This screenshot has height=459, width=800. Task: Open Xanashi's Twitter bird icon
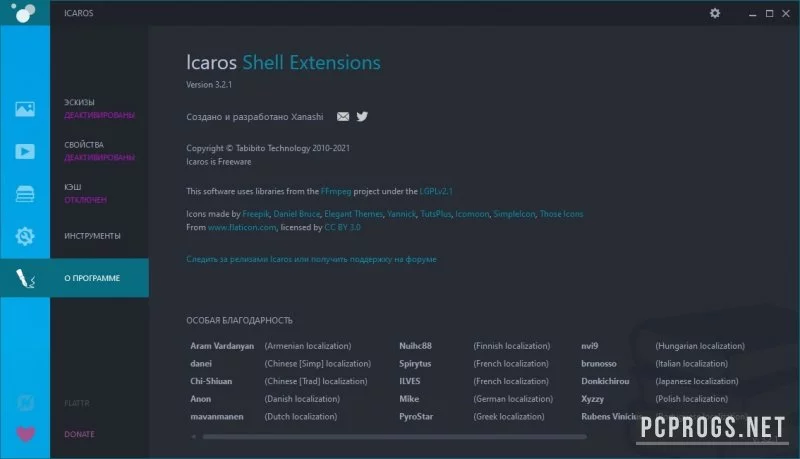click(362, 117)
